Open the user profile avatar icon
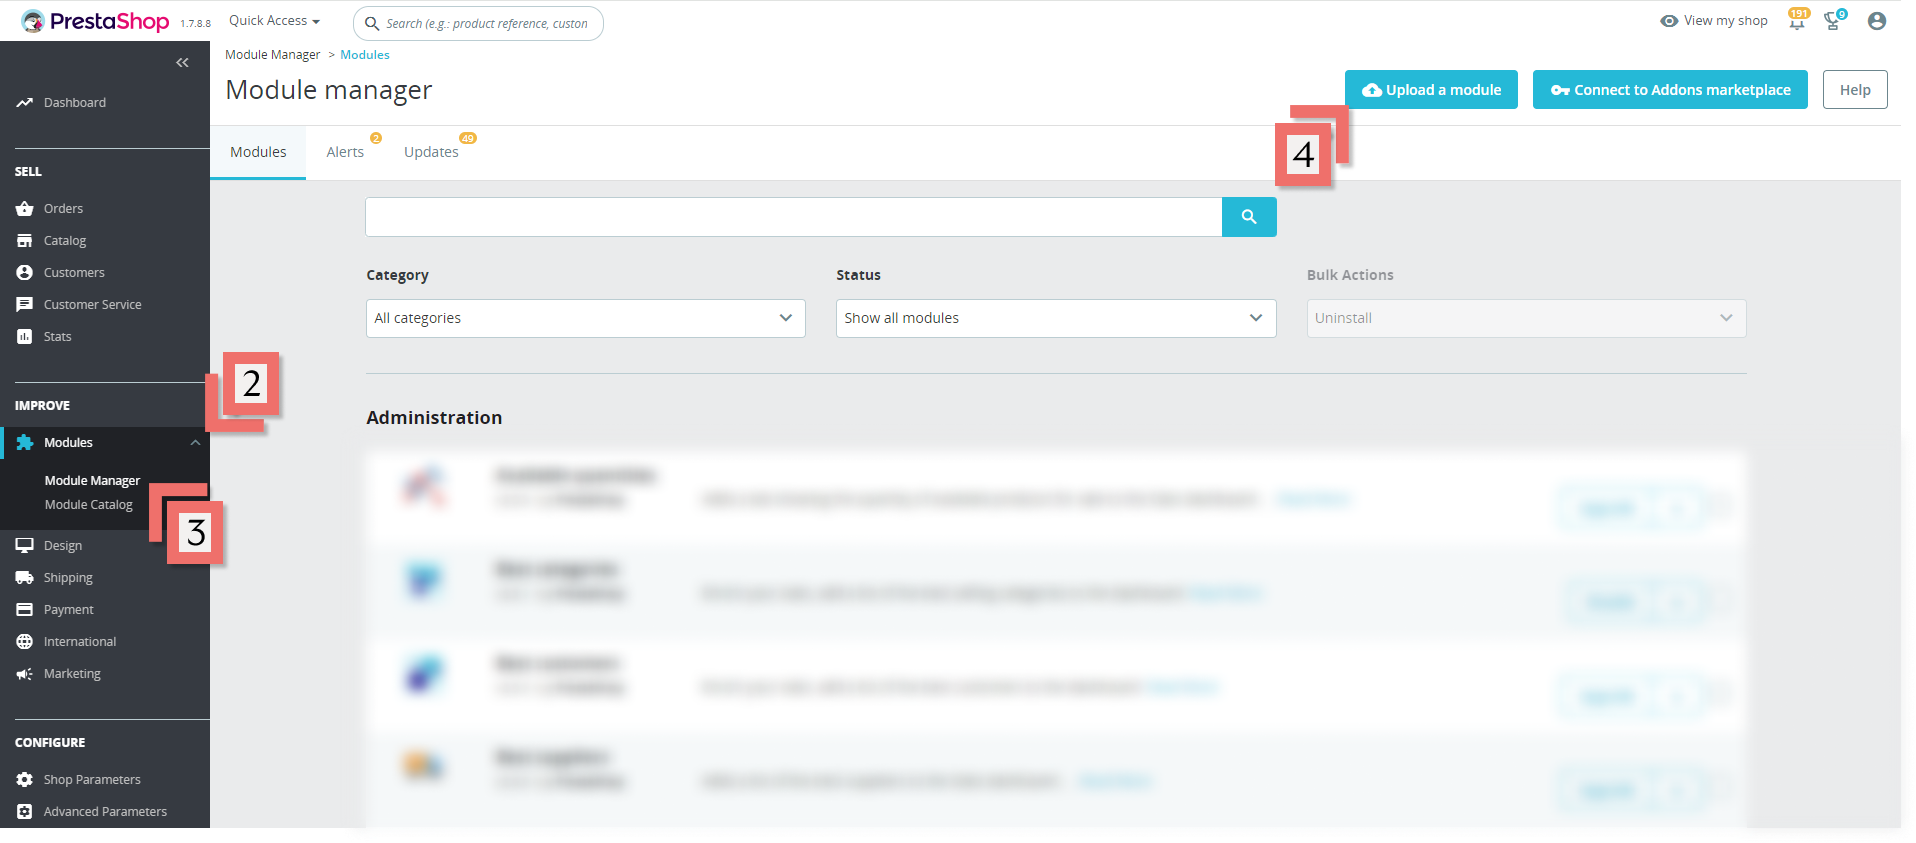Viewport: 1916px width, 843px height. [1876, 21]
